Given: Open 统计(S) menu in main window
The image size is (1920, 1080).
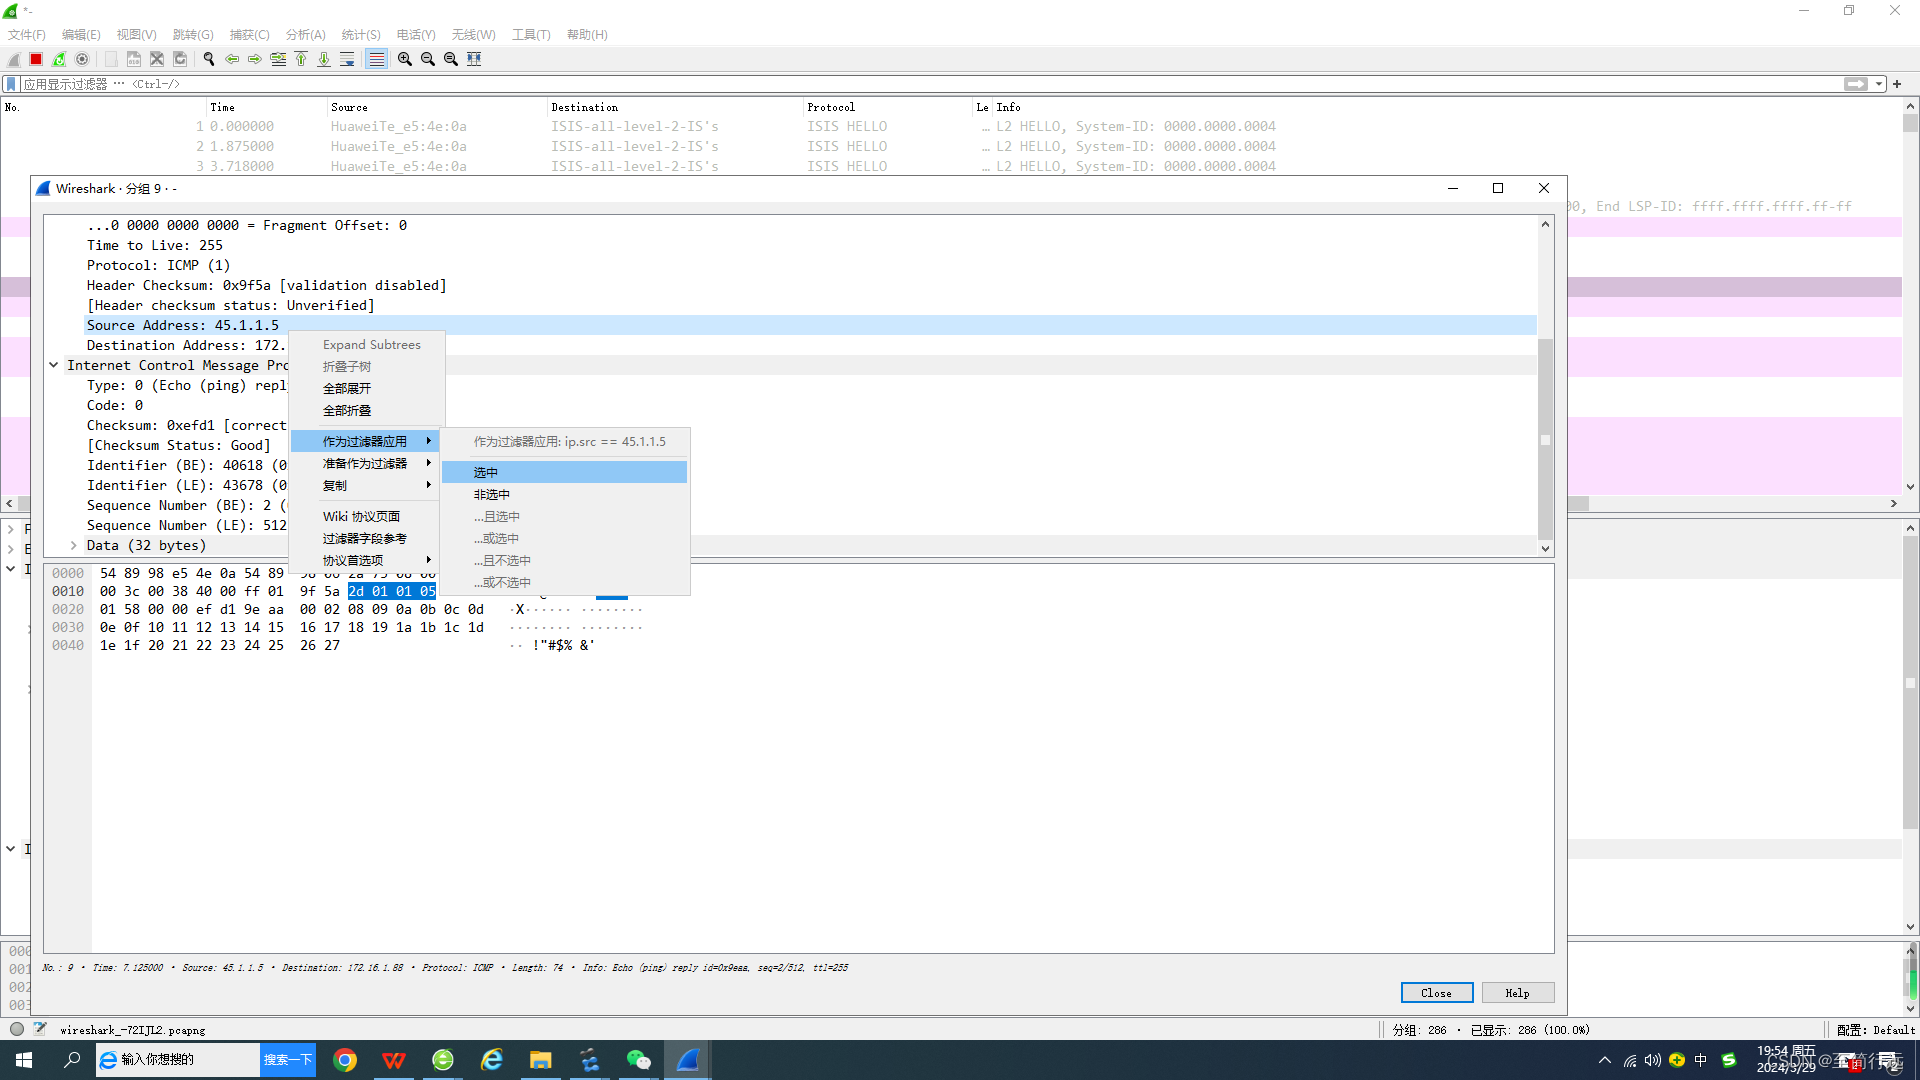Looking at the screenshot, I should [x=361, y=35].
